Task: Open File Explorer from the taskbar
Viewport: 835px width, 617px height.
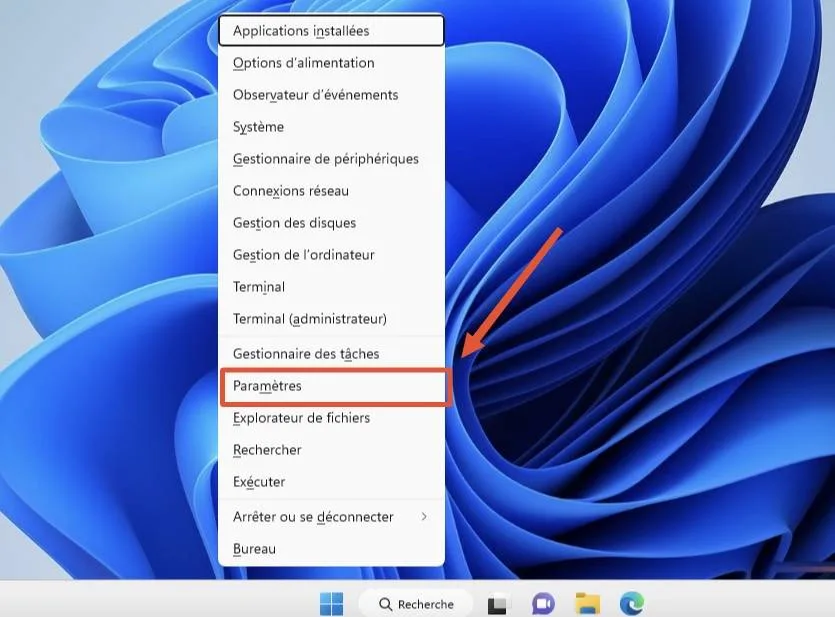Action: click(x=587, y=604)
